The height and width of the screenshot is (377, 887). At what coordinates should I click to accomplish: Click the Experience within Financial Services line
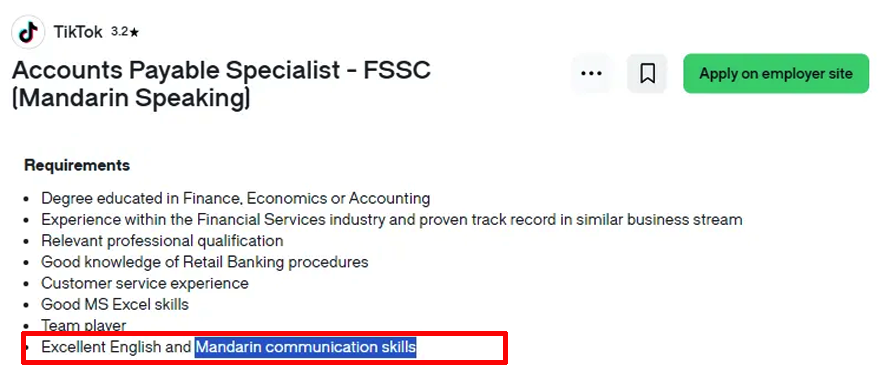[391, 220]
